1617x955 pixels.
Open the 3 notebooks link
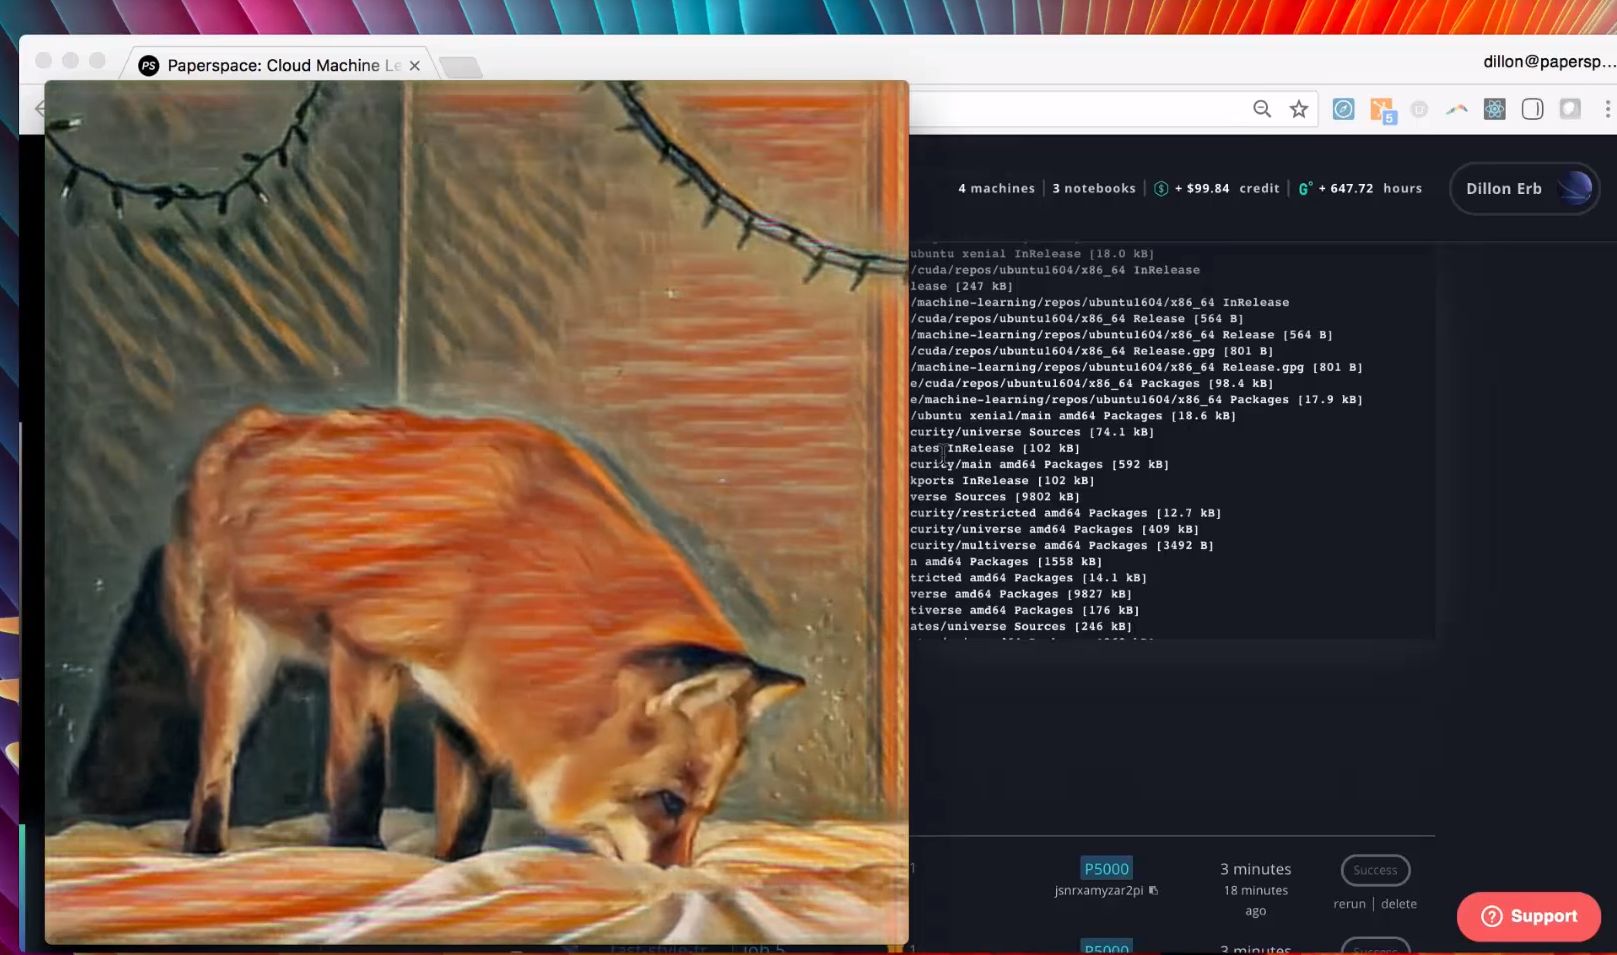click(1094, 188)
